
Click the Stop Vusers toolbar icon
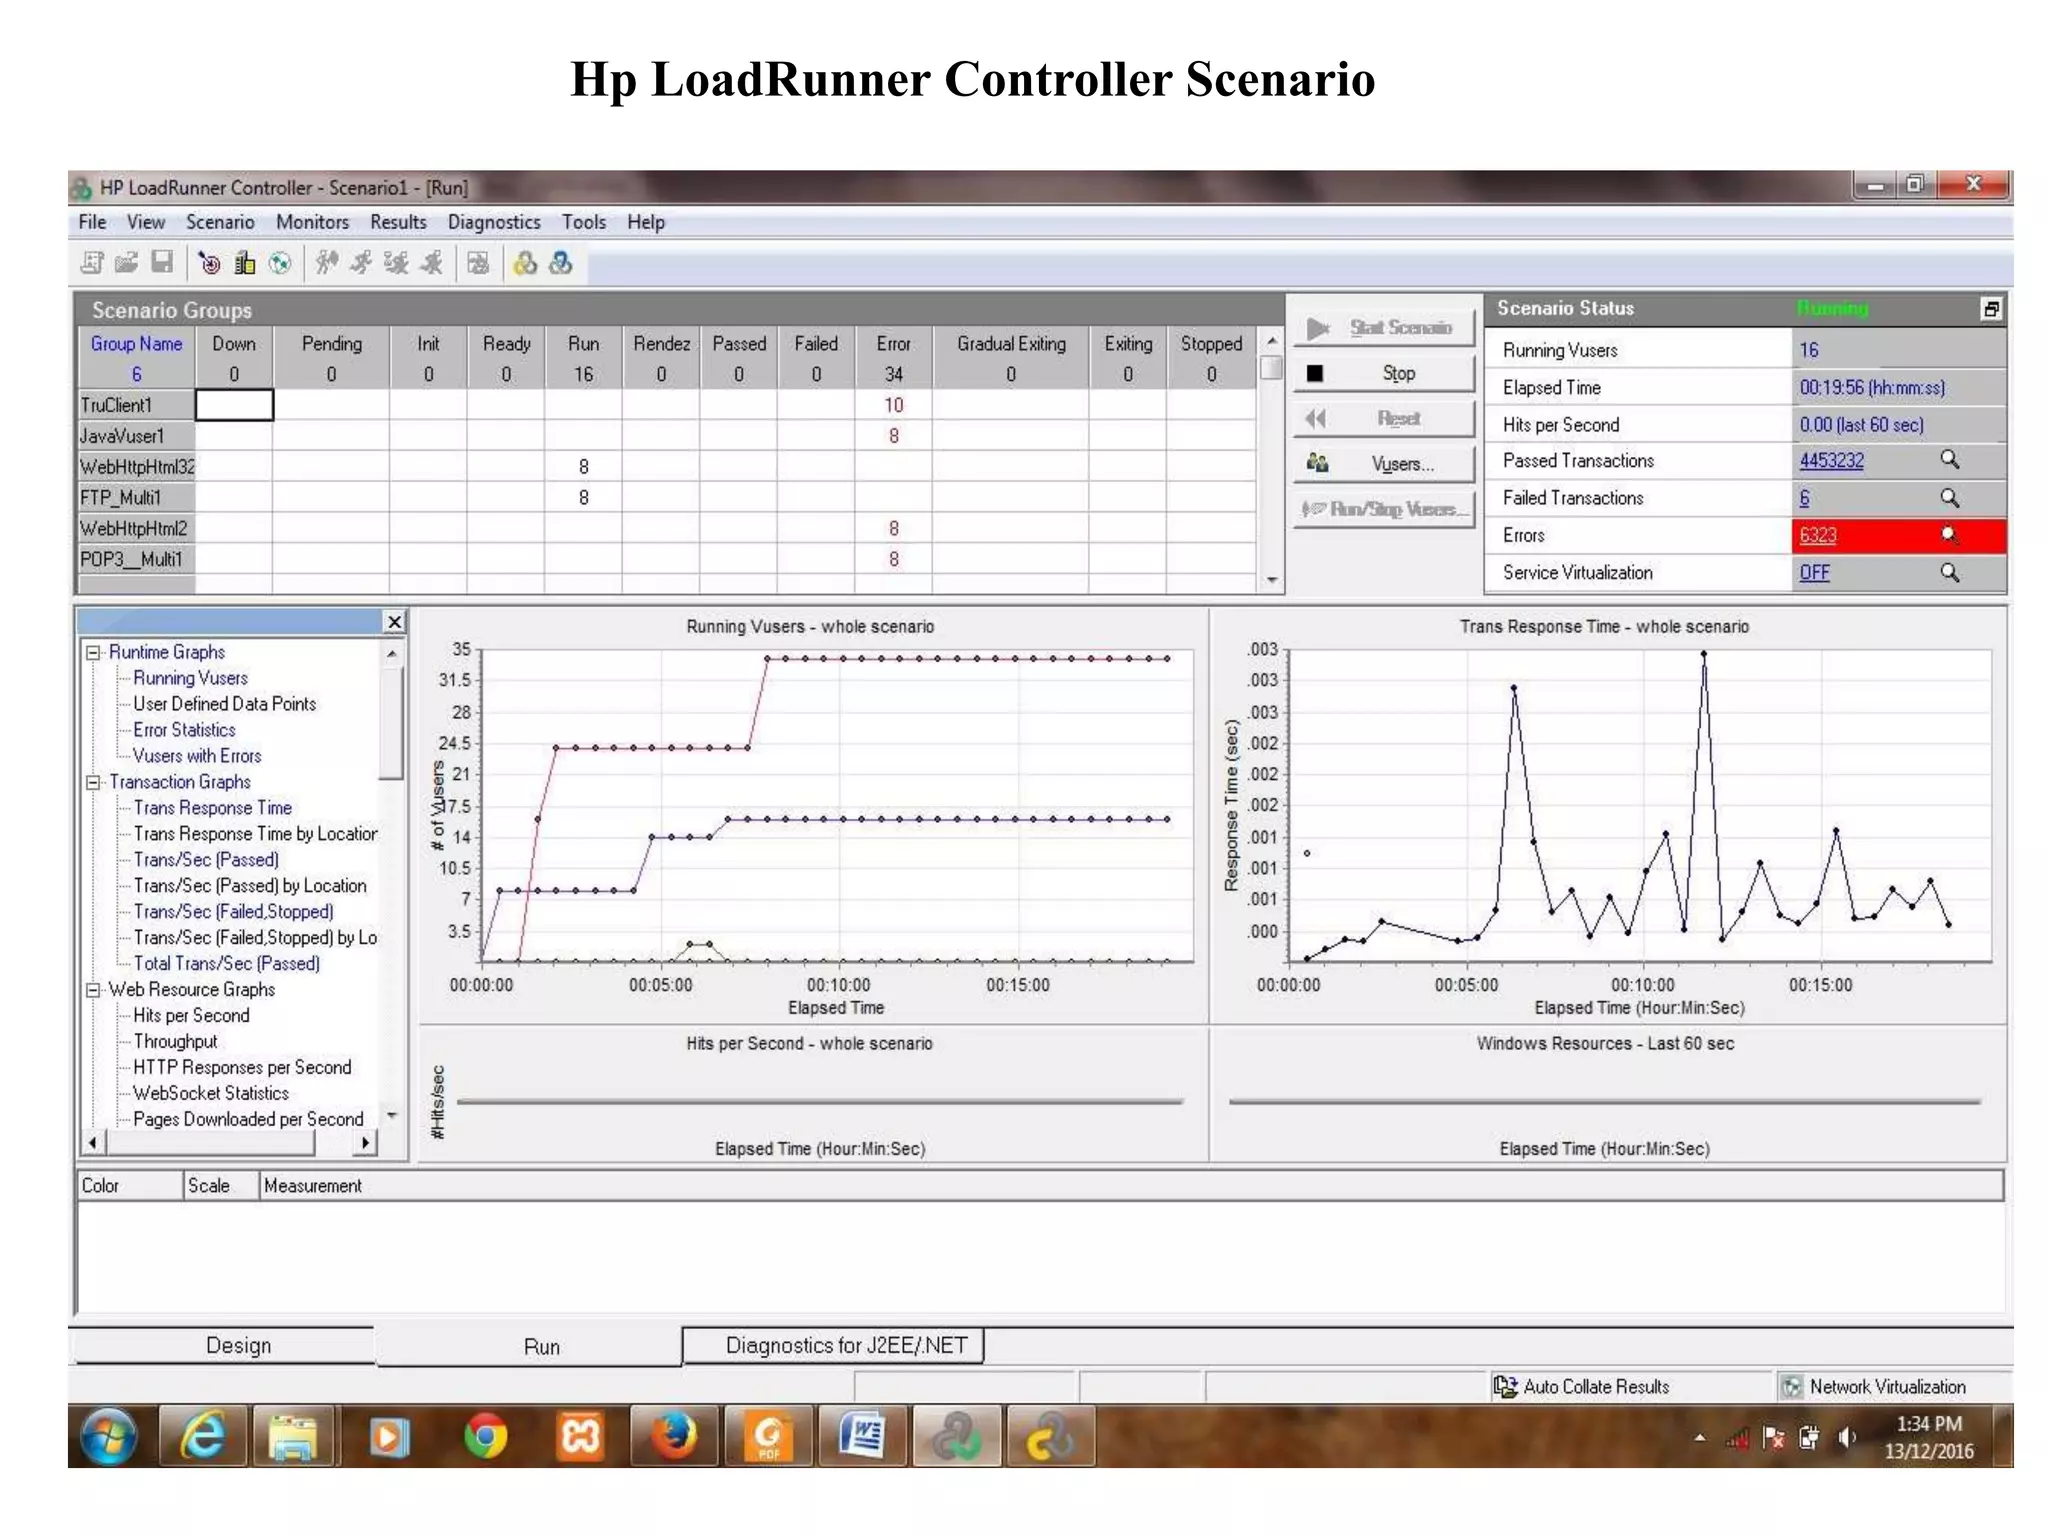click(x=431, y=263)
